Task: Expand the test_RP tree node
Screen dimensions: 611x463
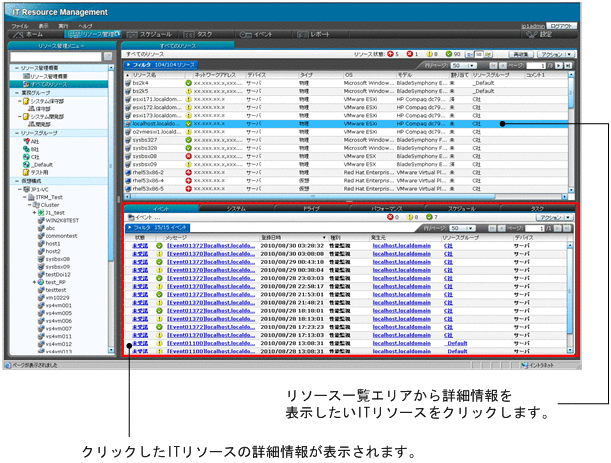Action: click(34, 282)
